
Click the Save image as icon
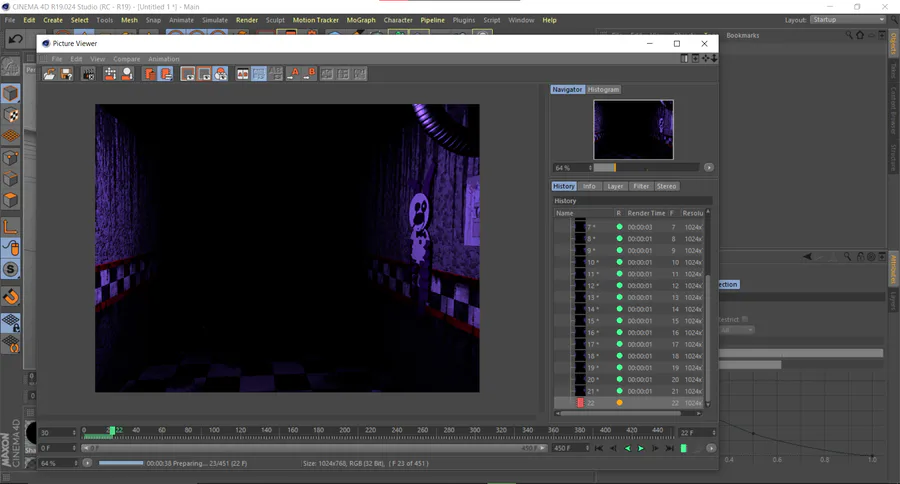click(x=67, y=74)
